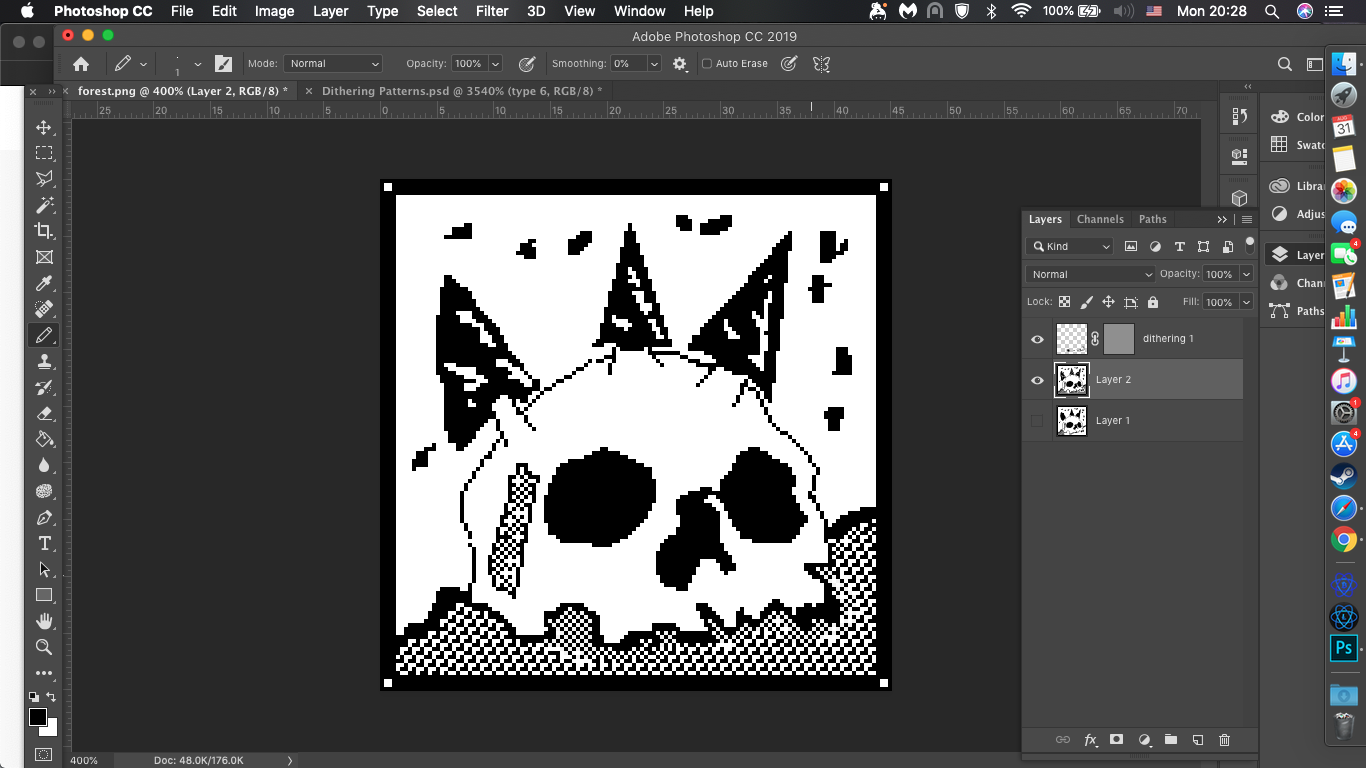This screenshot has width=1366, height=768.
Task: Toggle symmetry paint butterfly icon
Action: [x=822, y=64]
